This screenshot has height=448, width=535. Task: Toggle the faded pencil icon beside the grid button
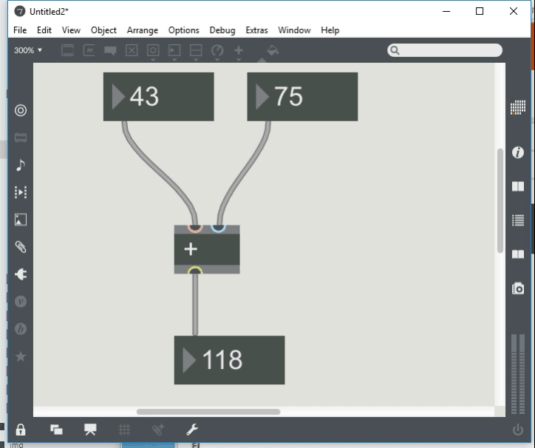click(x=158, y=430)
